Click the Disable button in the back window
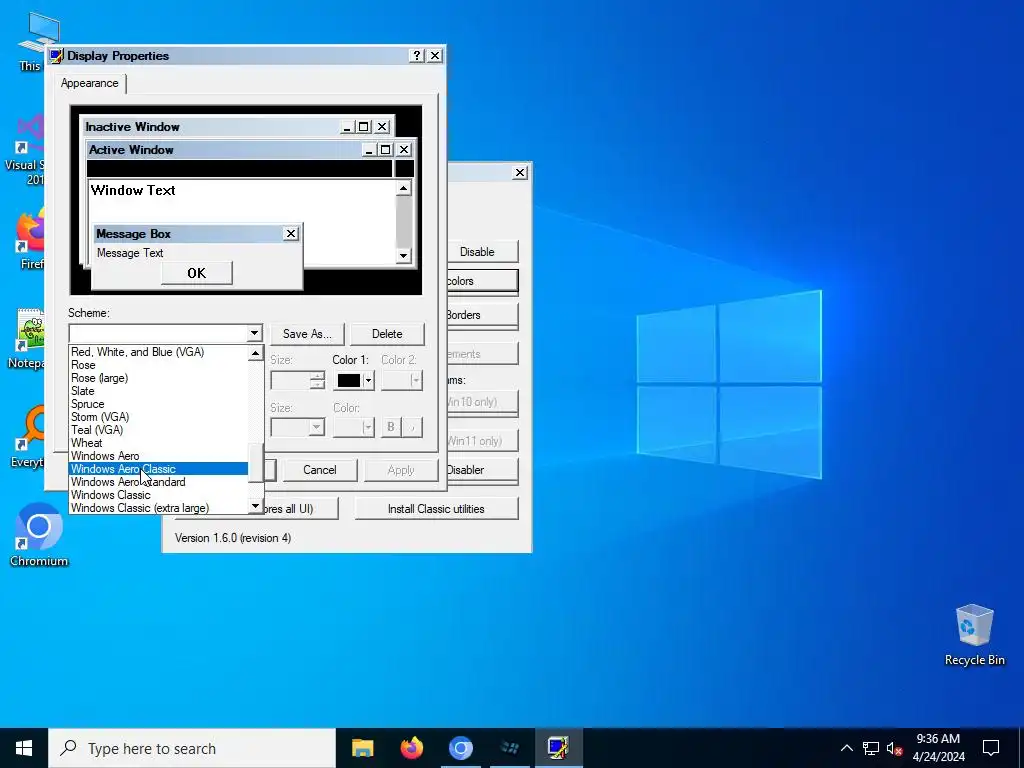The width and height of the screenshot is (1024, 768). (483, 251)
